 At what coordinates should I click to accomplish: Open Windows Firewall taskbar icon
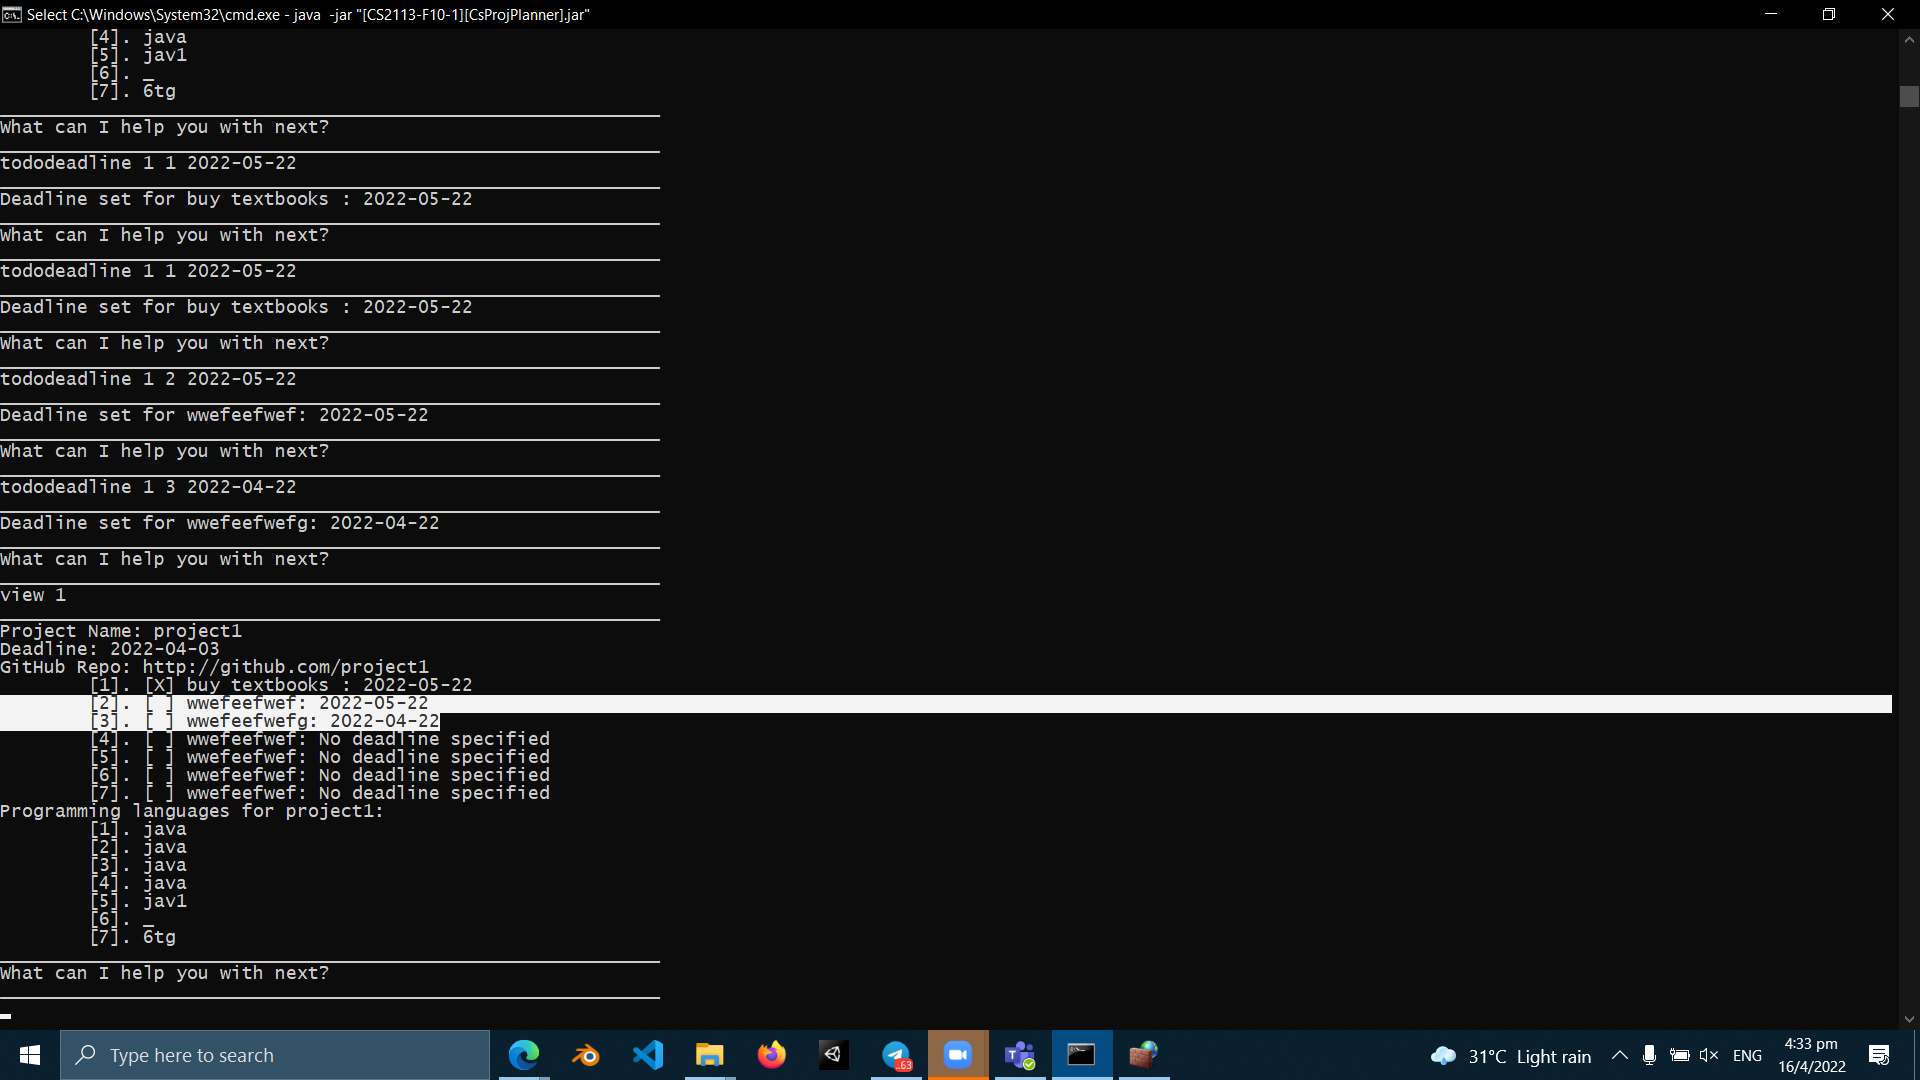coord(1143,1055)
